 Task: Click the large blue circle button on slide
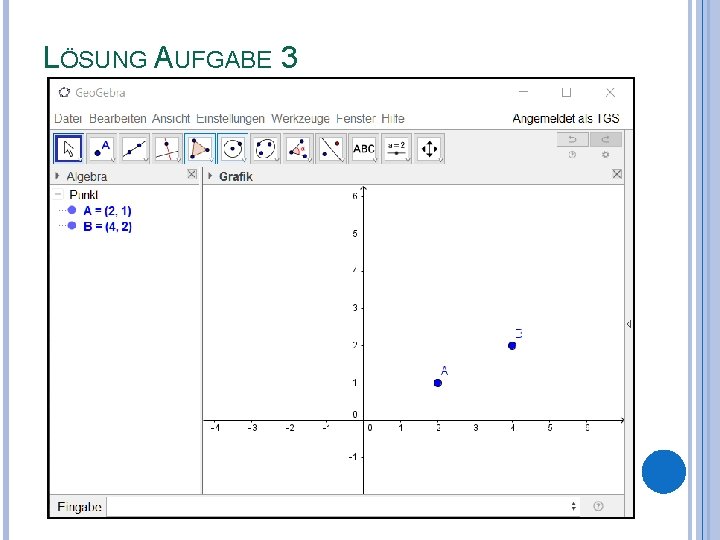click(x=664, y=472)
